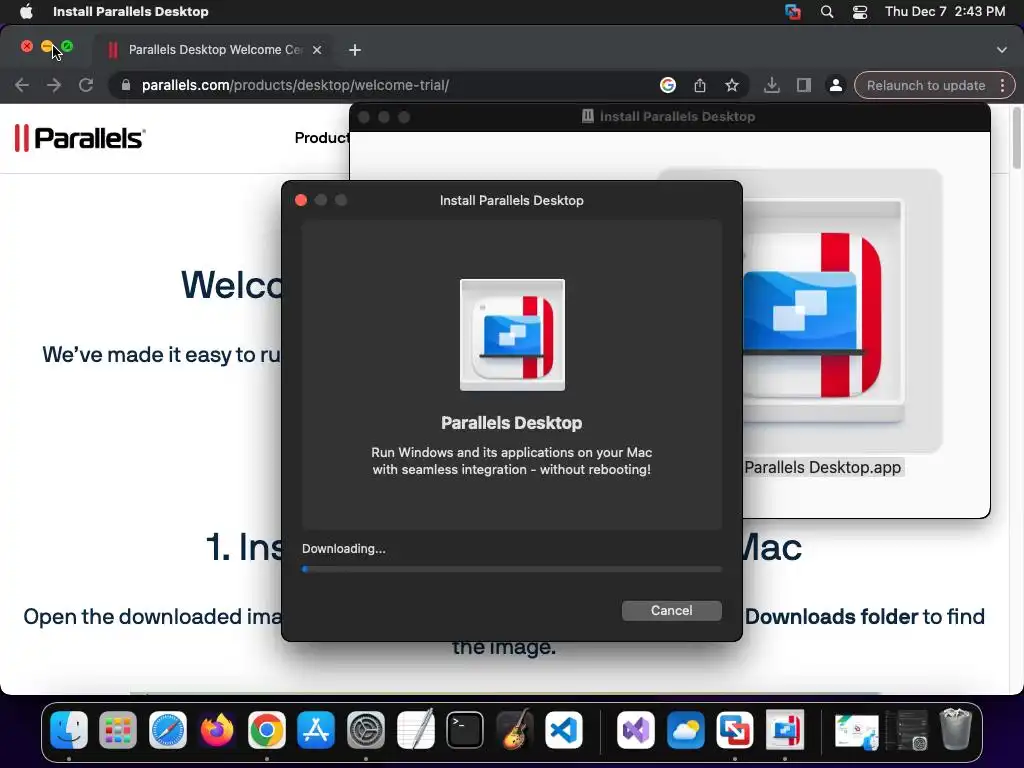The width and height of the screenshot is (1024, 768).
Task: Open Chrome three-dot menu
Action: pyautogui.click(x=1002, y=86)
